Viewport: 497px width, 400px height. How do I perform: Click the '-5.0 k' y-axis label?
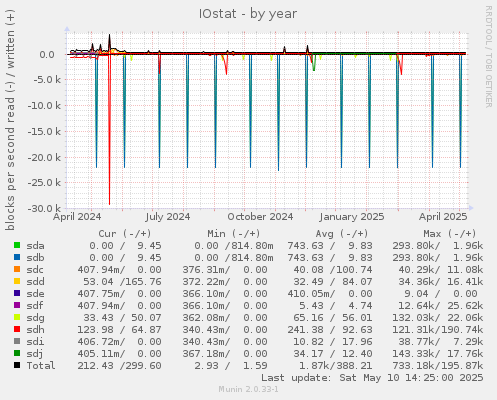click(x=47, y=80)
